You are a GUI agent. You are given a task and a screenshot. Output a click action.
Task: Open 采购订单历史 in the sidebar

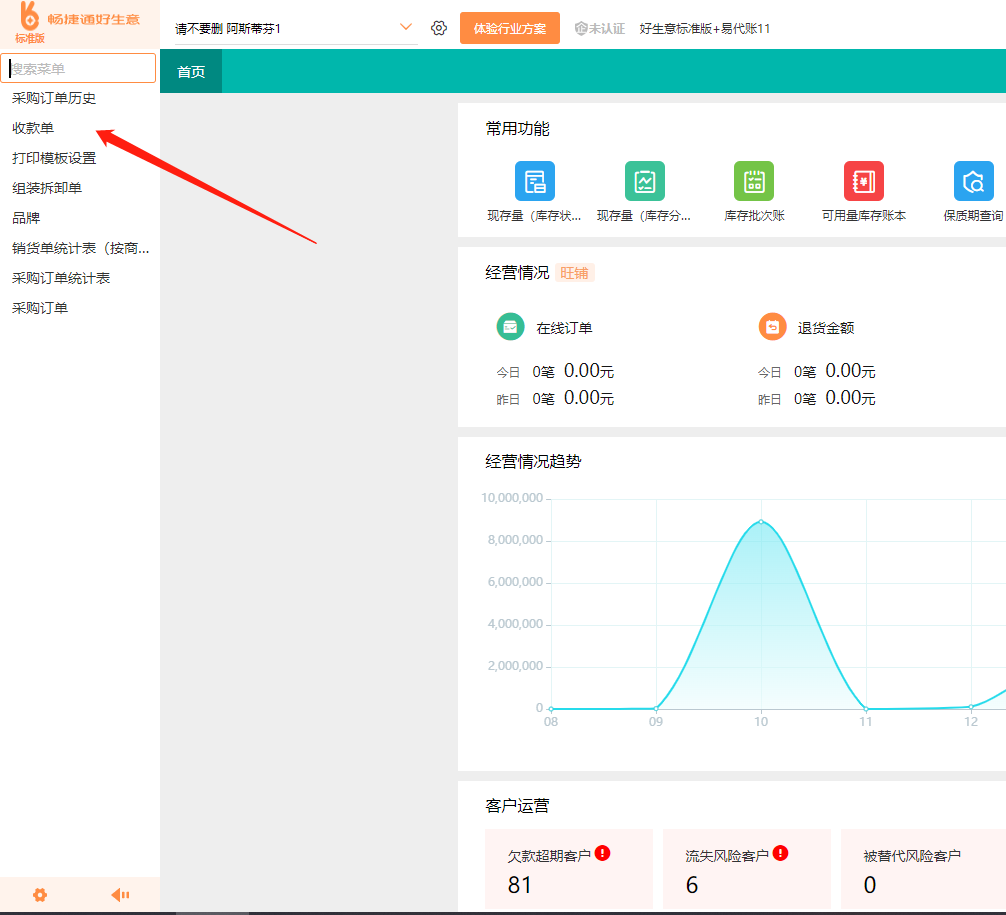54,98
